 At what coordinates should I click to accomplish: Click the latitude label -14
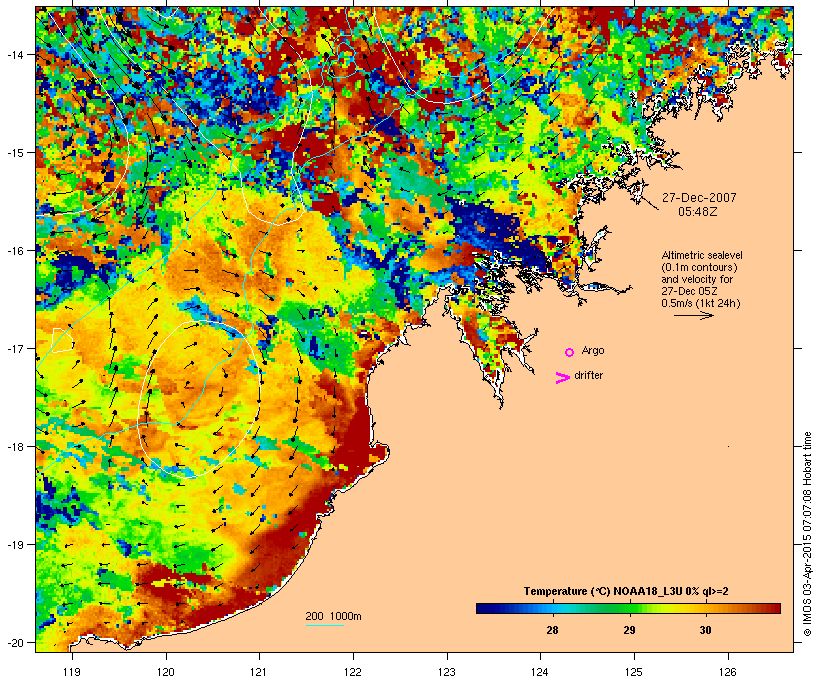click(x=15, y=54)
